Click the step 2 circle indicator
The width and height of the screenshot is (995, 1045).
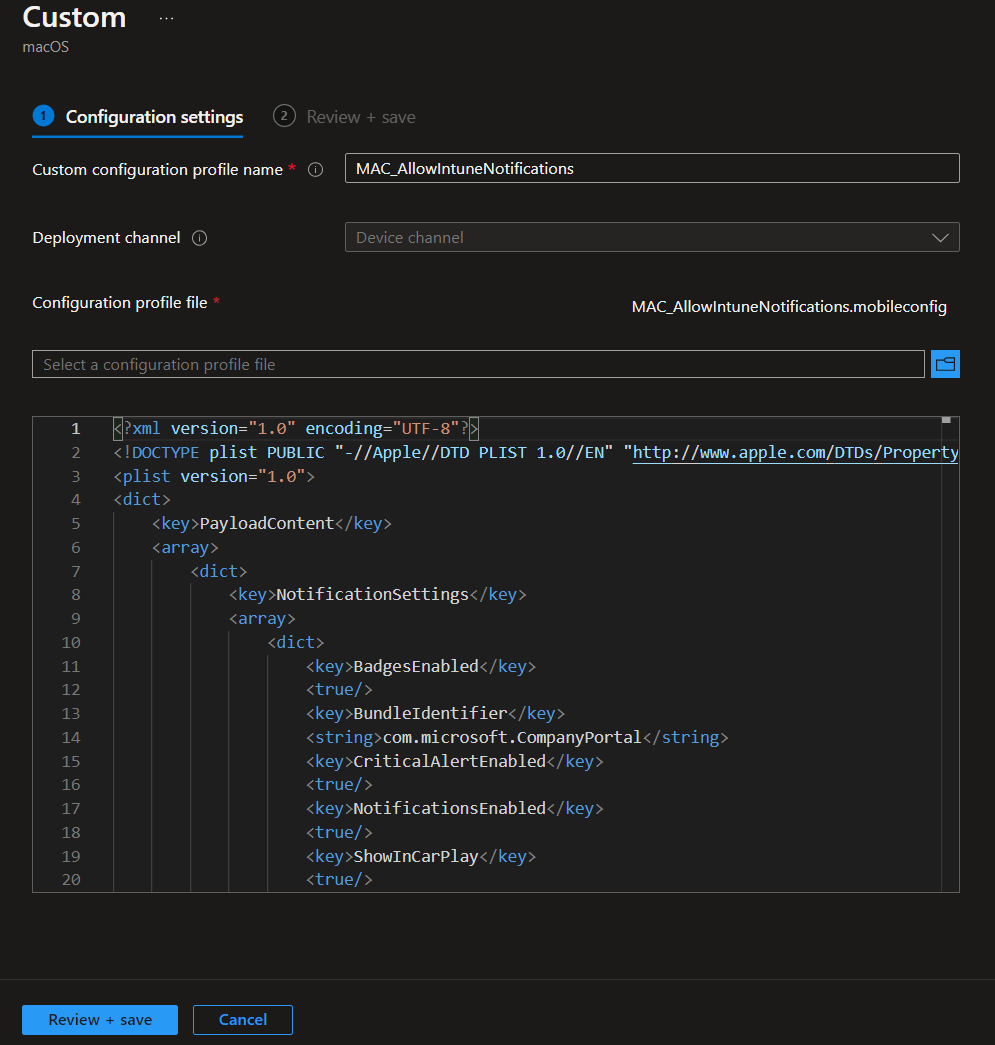pyautogui.click(x=284, y=116)
